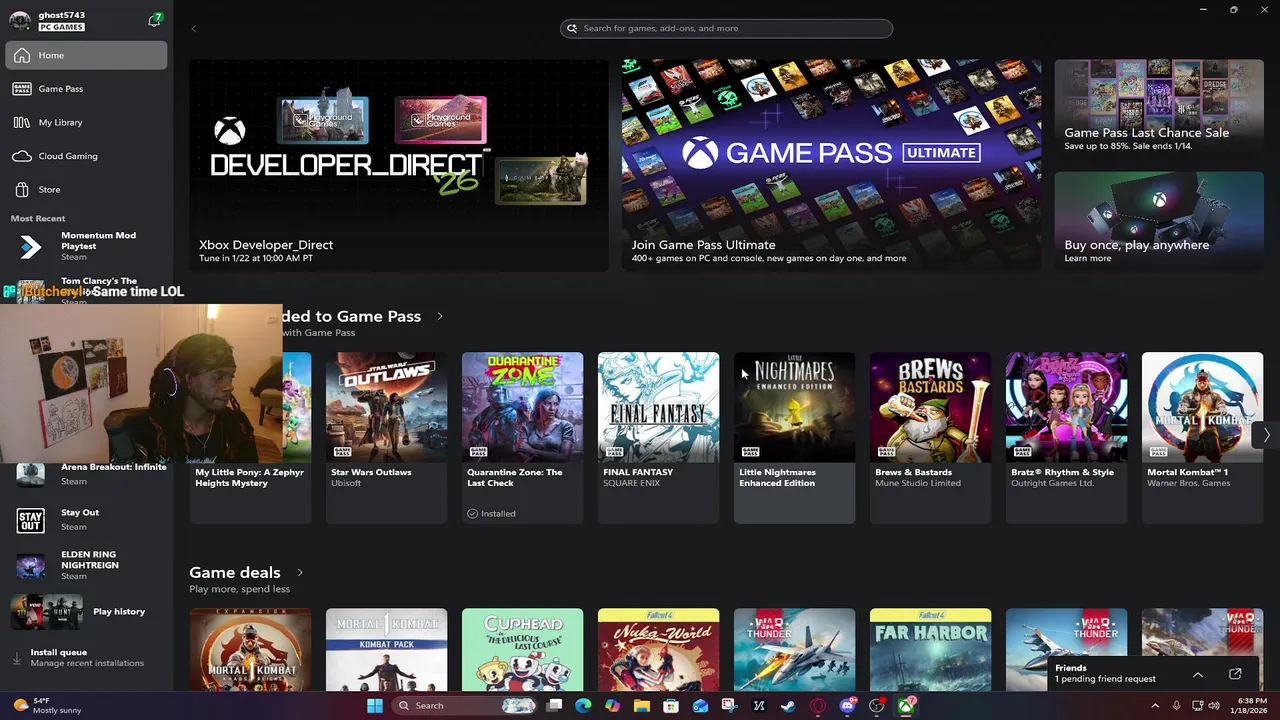Open Mortal Kombat 1 game card
1280x720 pixels.
1202,437
